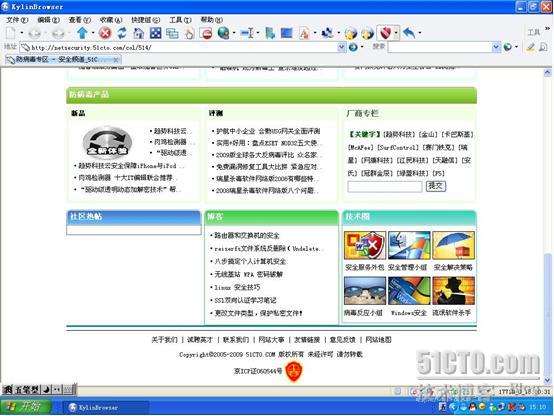The height and width of the screenshot is (416, 554).
Task: Open the 安全管理小组 thumbnail image
Action: tap(409, 246)
